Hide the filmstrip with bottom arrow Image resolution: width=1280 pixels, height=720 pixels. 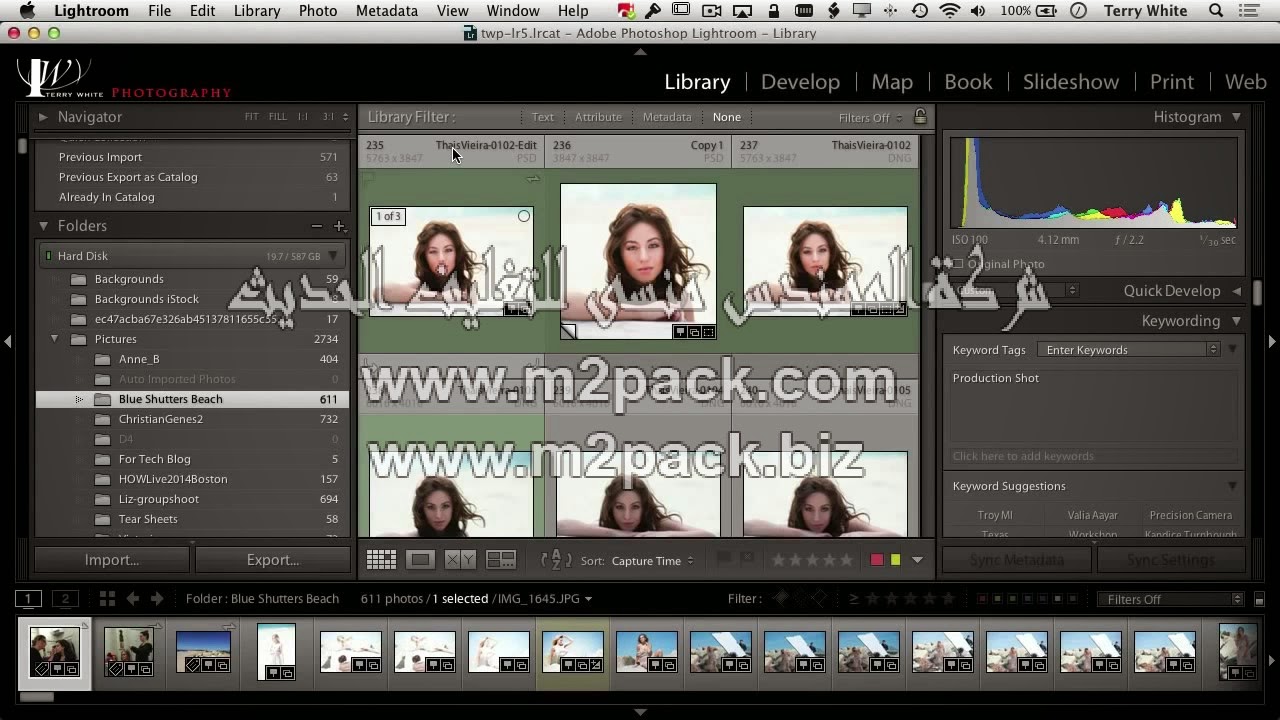(640, 712)
